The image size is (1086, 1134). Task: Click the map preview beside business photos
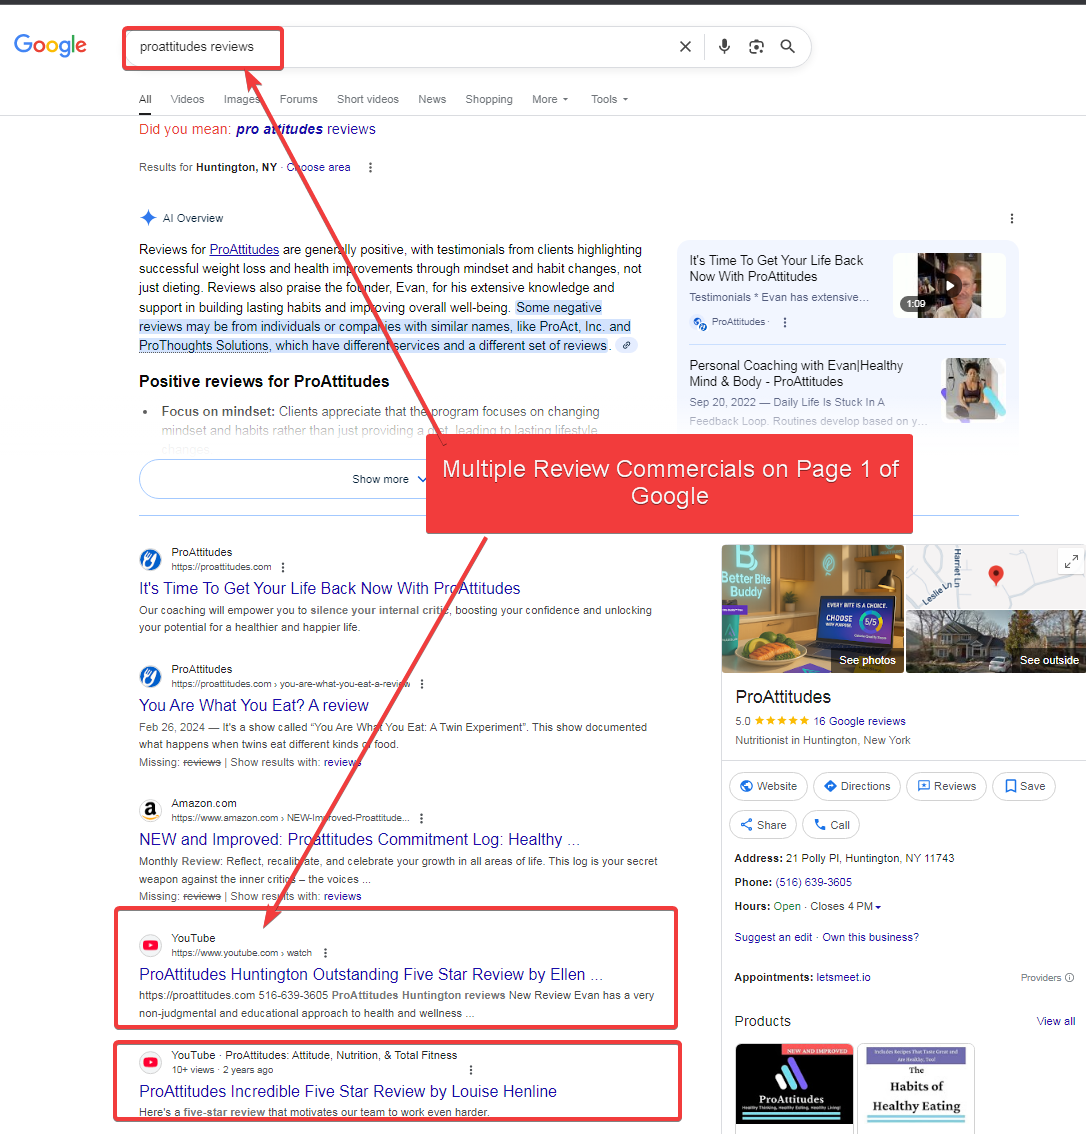coord(996,577)
